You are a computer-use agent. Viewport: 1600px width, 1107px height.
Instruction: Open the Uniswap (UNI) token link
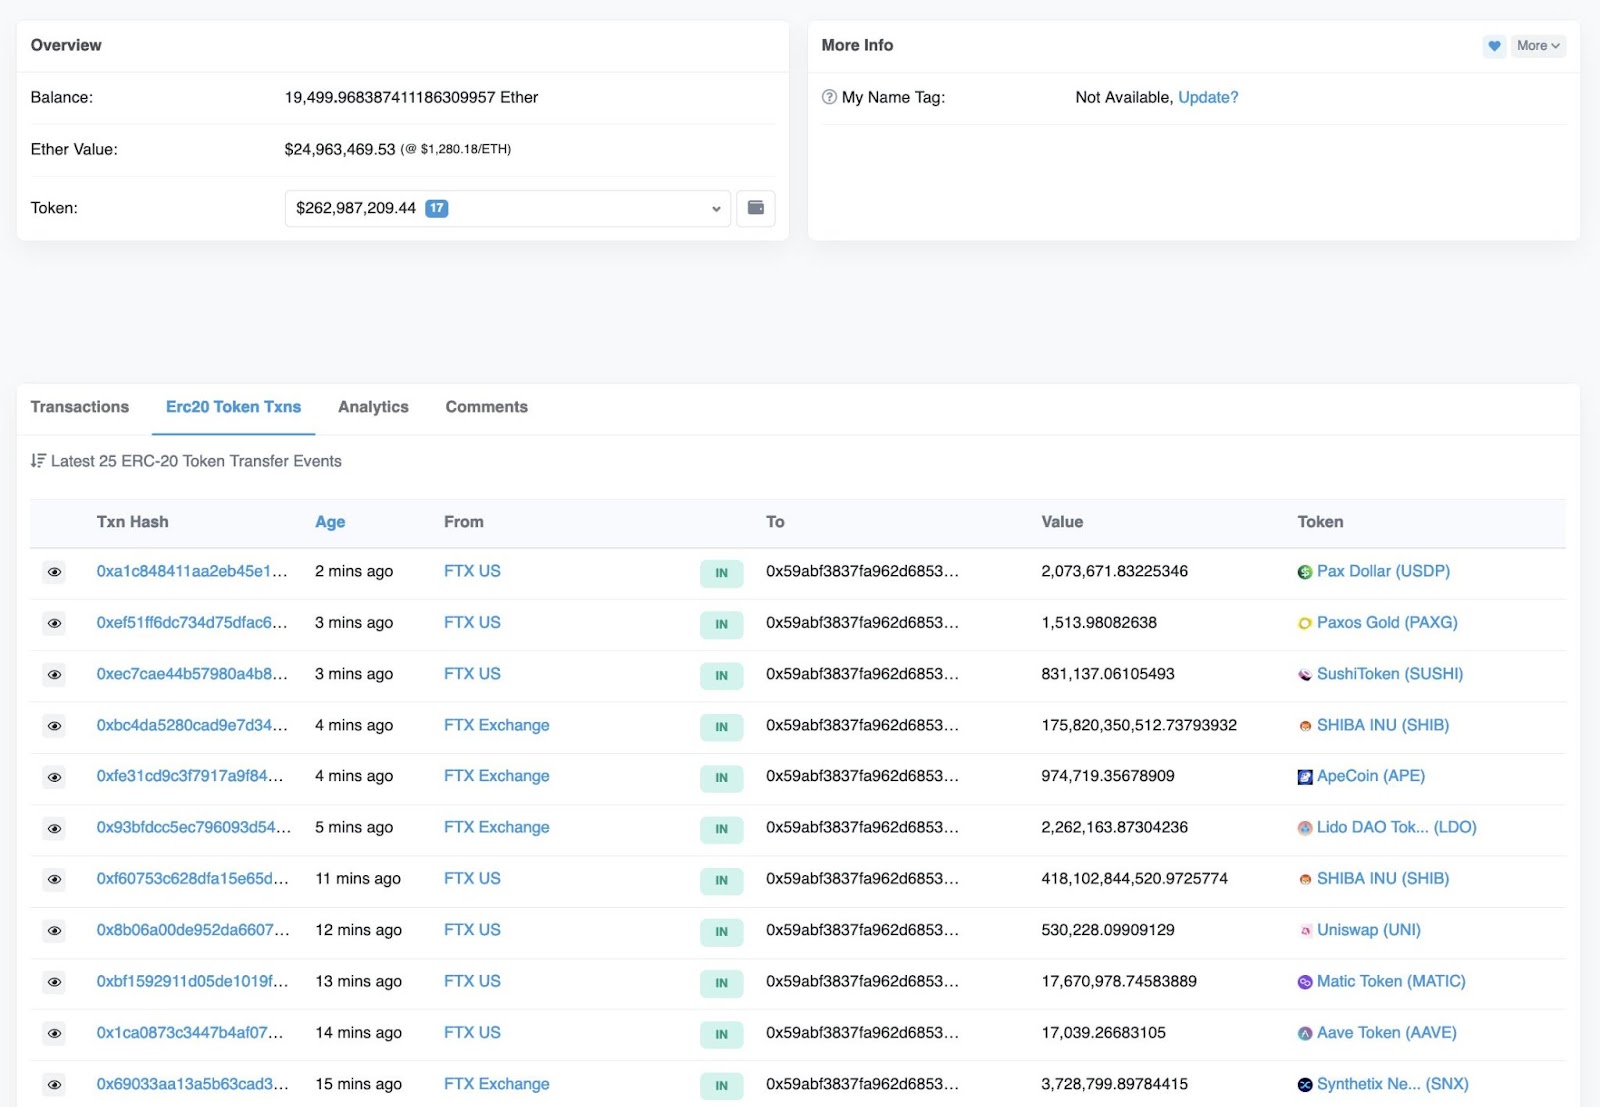(x=1369, y=930)
